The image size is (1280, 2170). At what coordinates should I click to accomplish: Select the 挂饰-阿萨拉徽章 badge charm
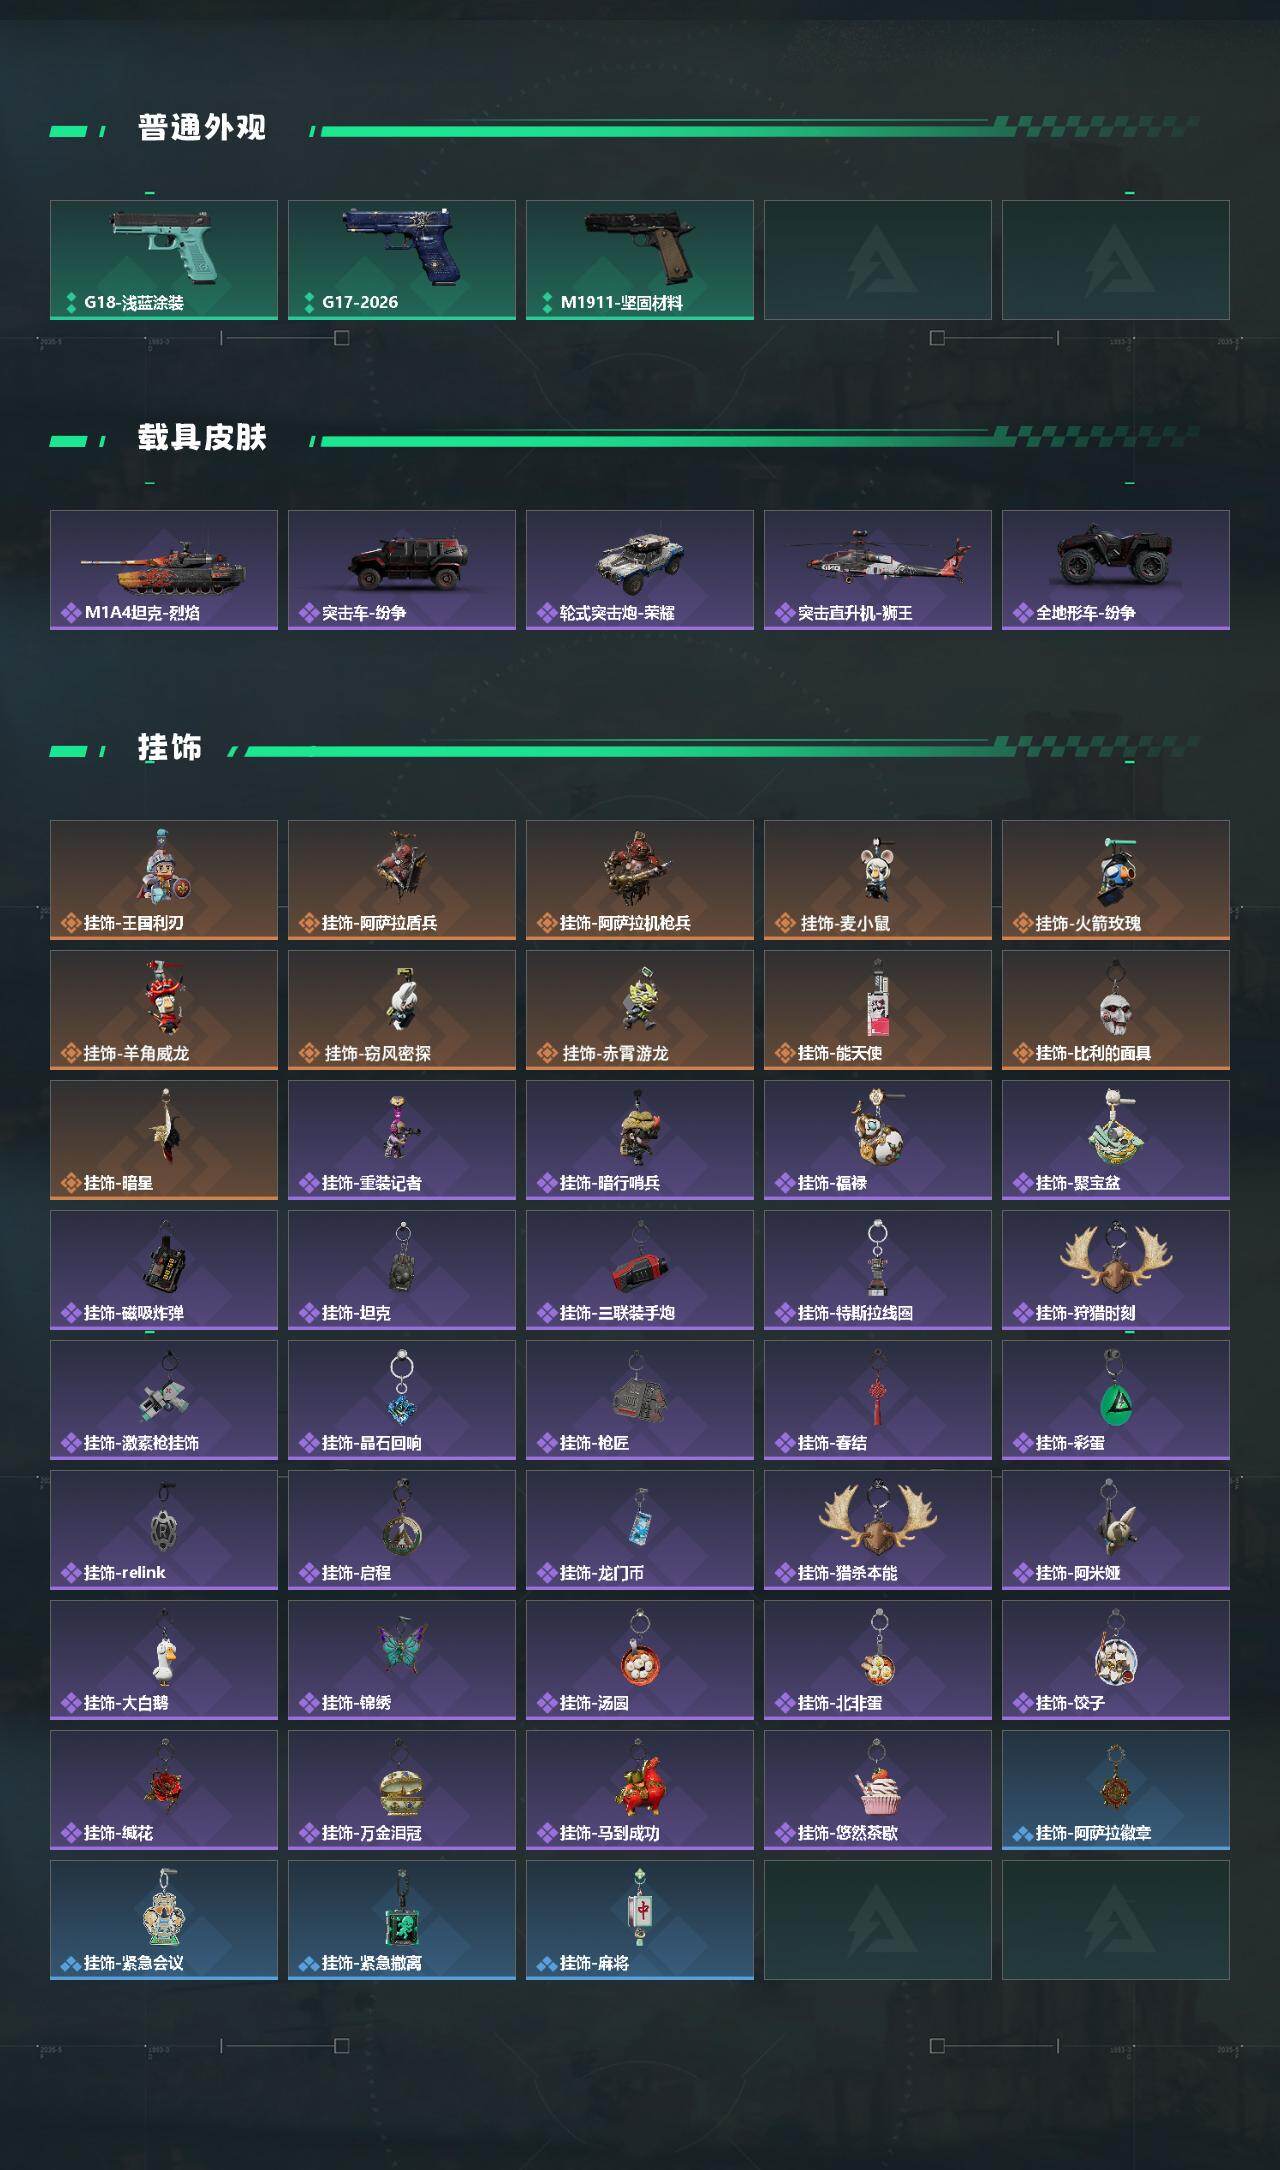coord(1116,1790)
